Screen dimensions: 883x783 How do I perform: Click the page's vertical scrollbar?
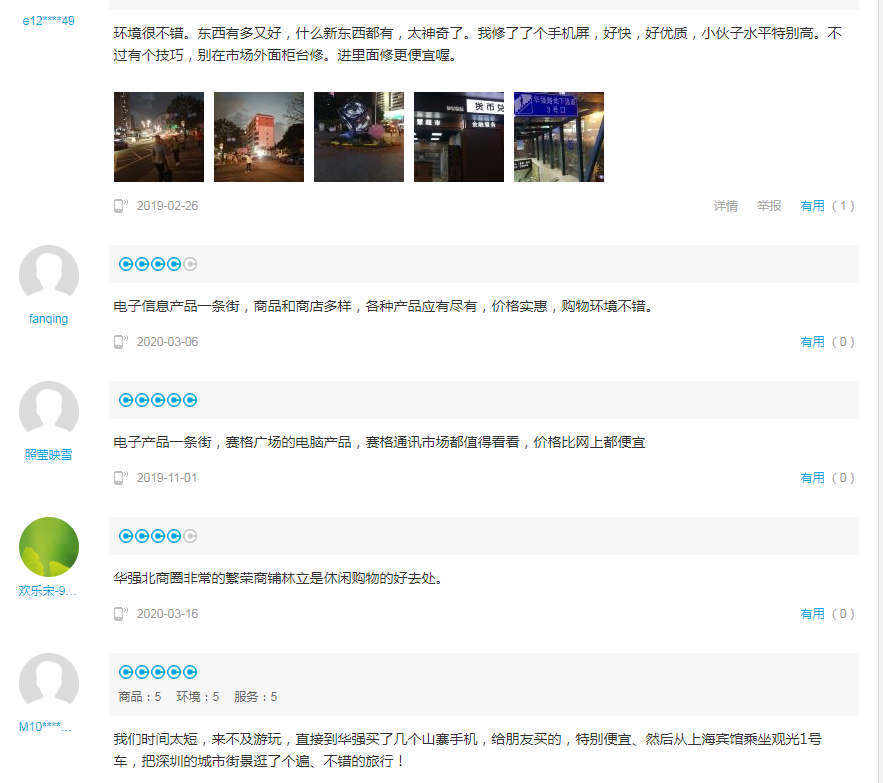[880, 392]
